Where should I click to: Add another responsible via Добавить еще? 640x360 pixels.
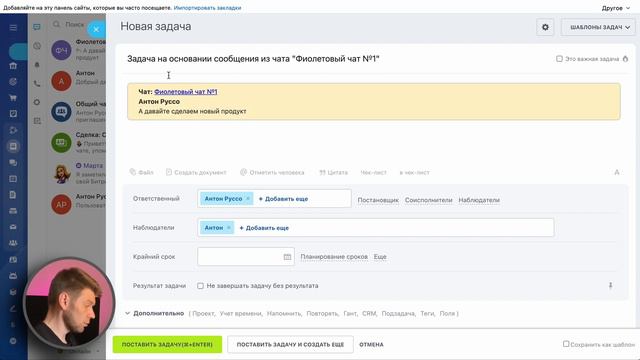283,199
